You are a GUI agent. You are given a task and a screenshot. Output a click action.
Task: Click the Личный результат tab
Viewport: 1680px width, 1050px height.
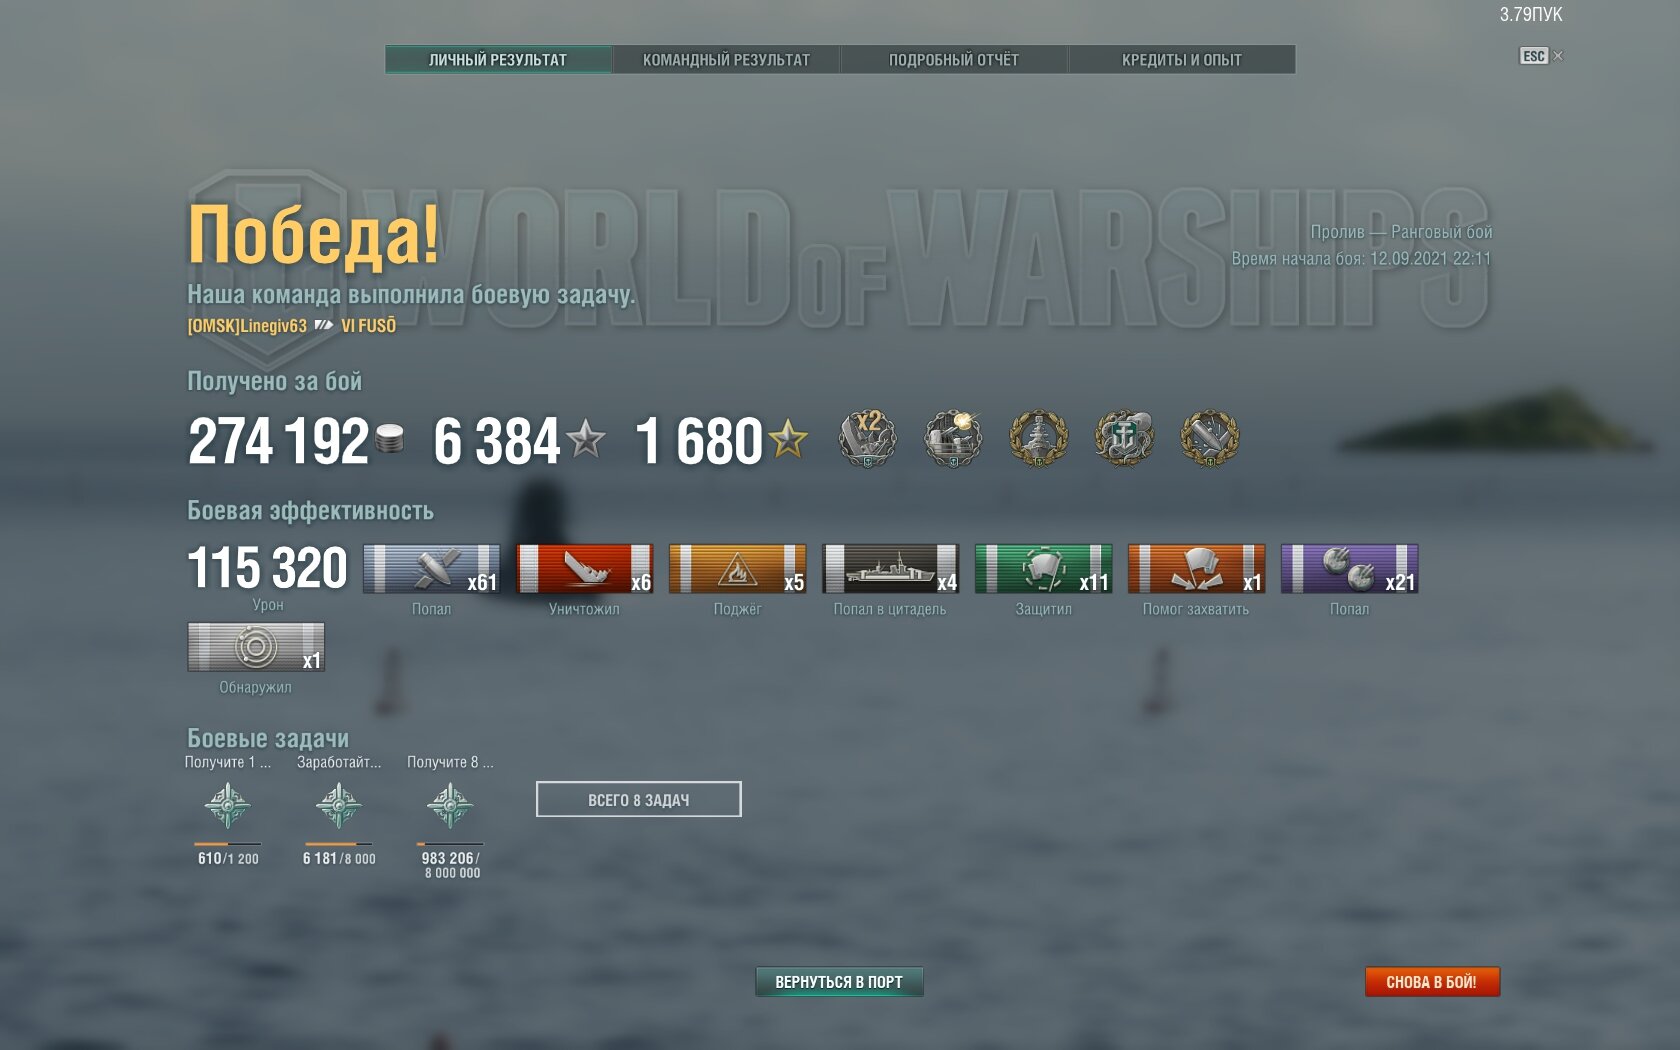click(498, 59)
